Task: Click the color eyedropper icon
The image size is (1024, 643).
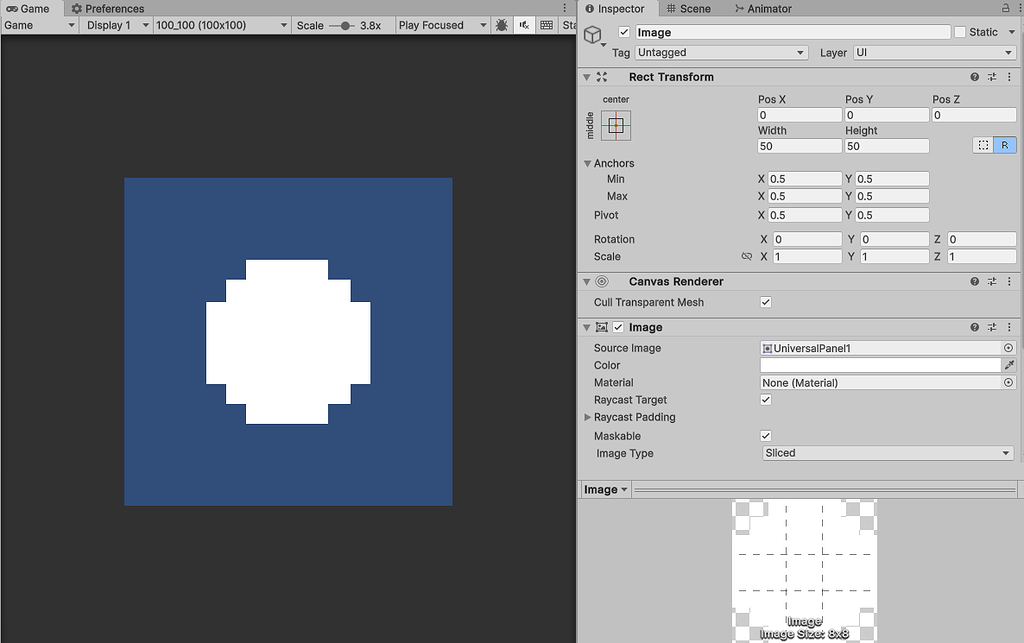Action: point(1009,365)
